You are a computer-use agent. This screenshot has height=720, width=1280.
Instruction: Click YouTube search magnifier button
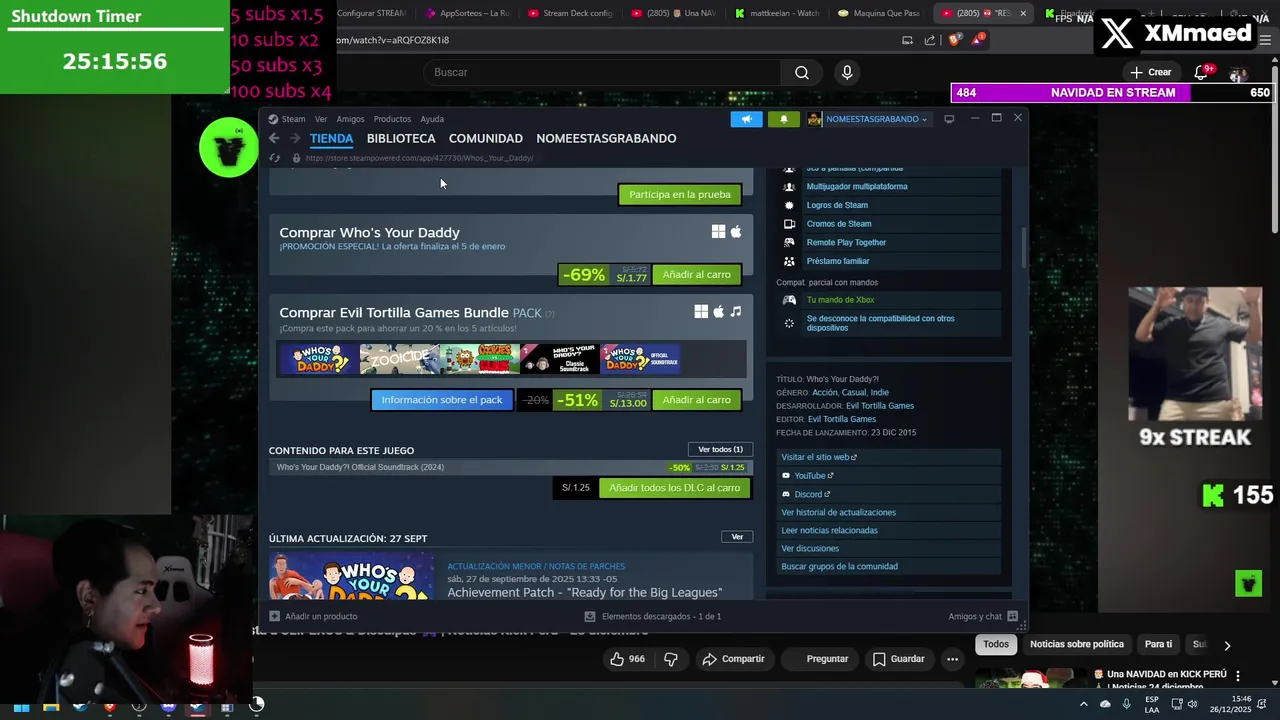click(x=801, y=72)
